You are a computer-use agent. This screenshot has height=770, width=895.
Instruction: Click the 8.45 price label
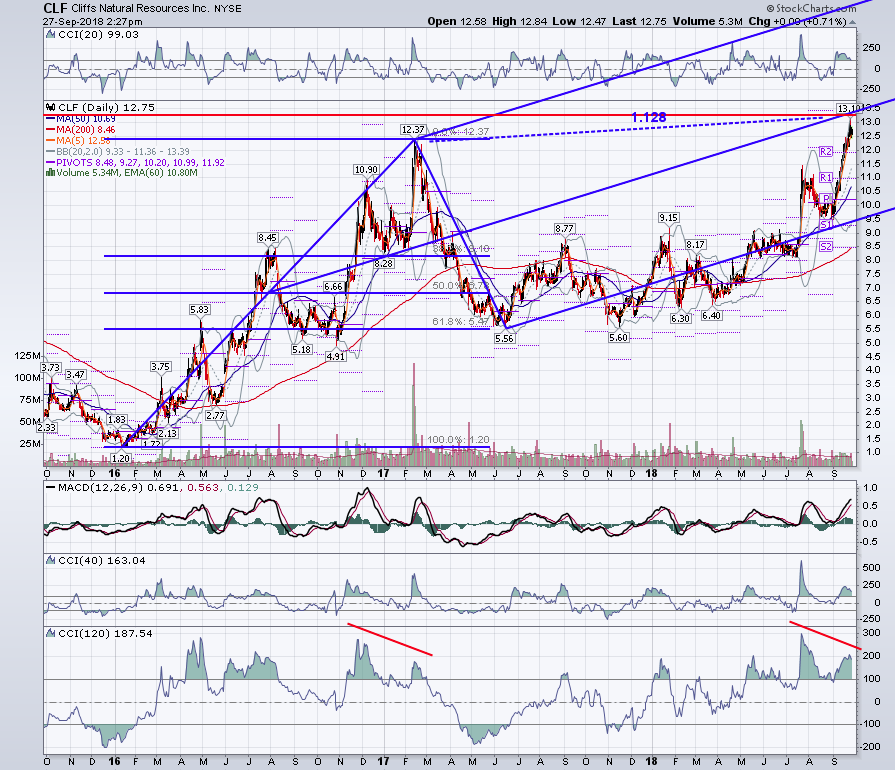pos(267,237)
